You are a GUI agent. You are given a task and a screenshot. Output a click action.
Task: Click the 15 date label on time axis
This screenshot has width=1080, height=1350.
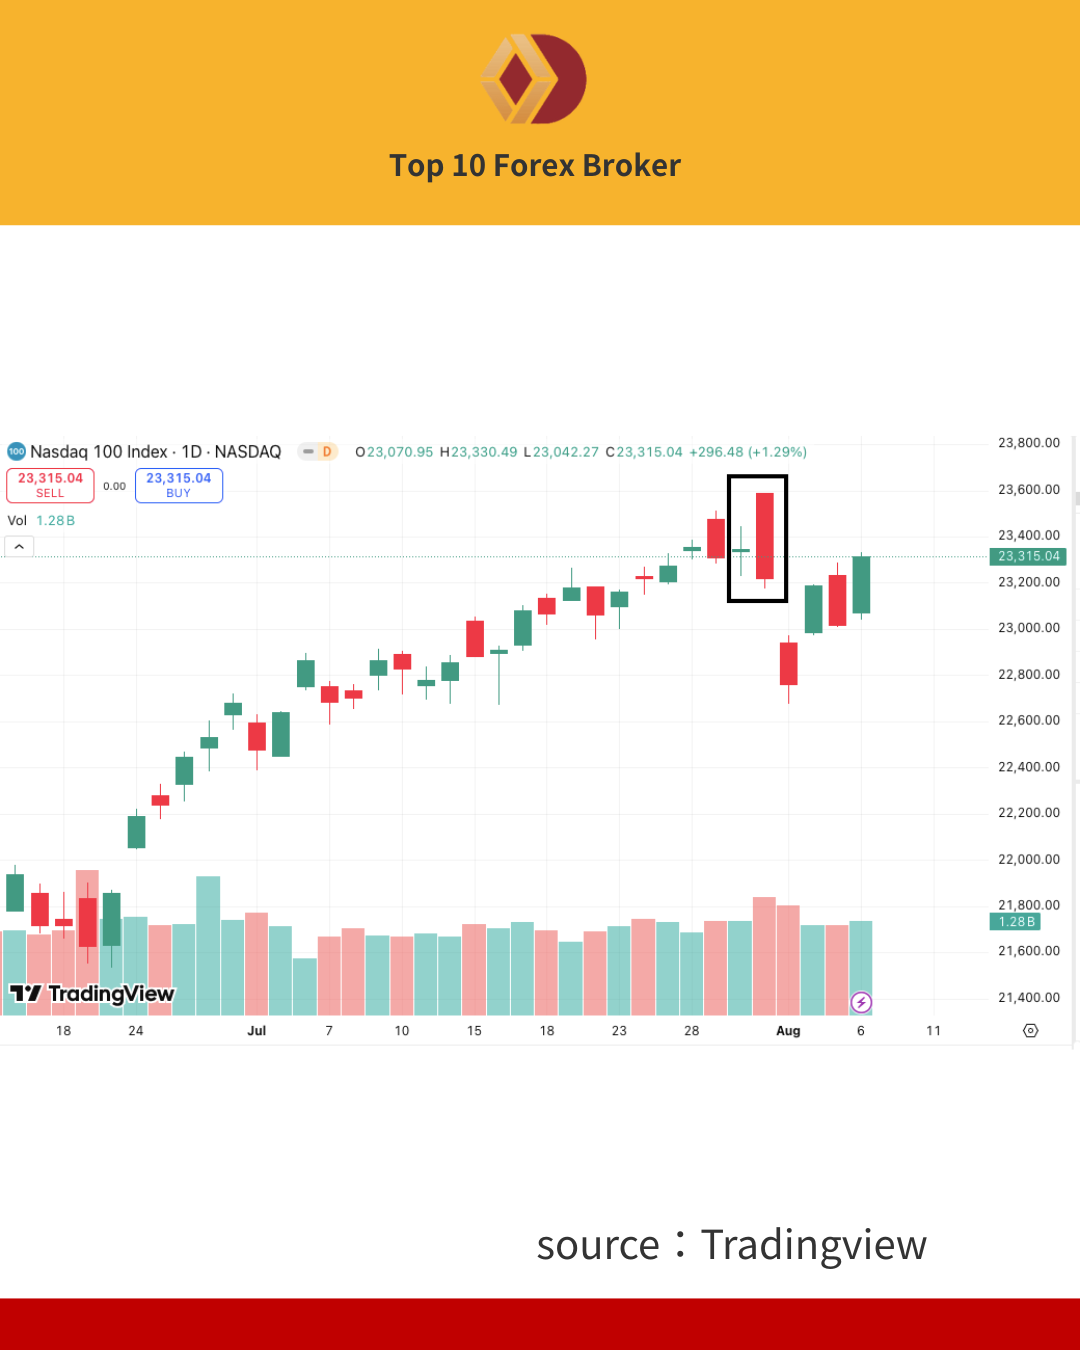point(474,1031)
